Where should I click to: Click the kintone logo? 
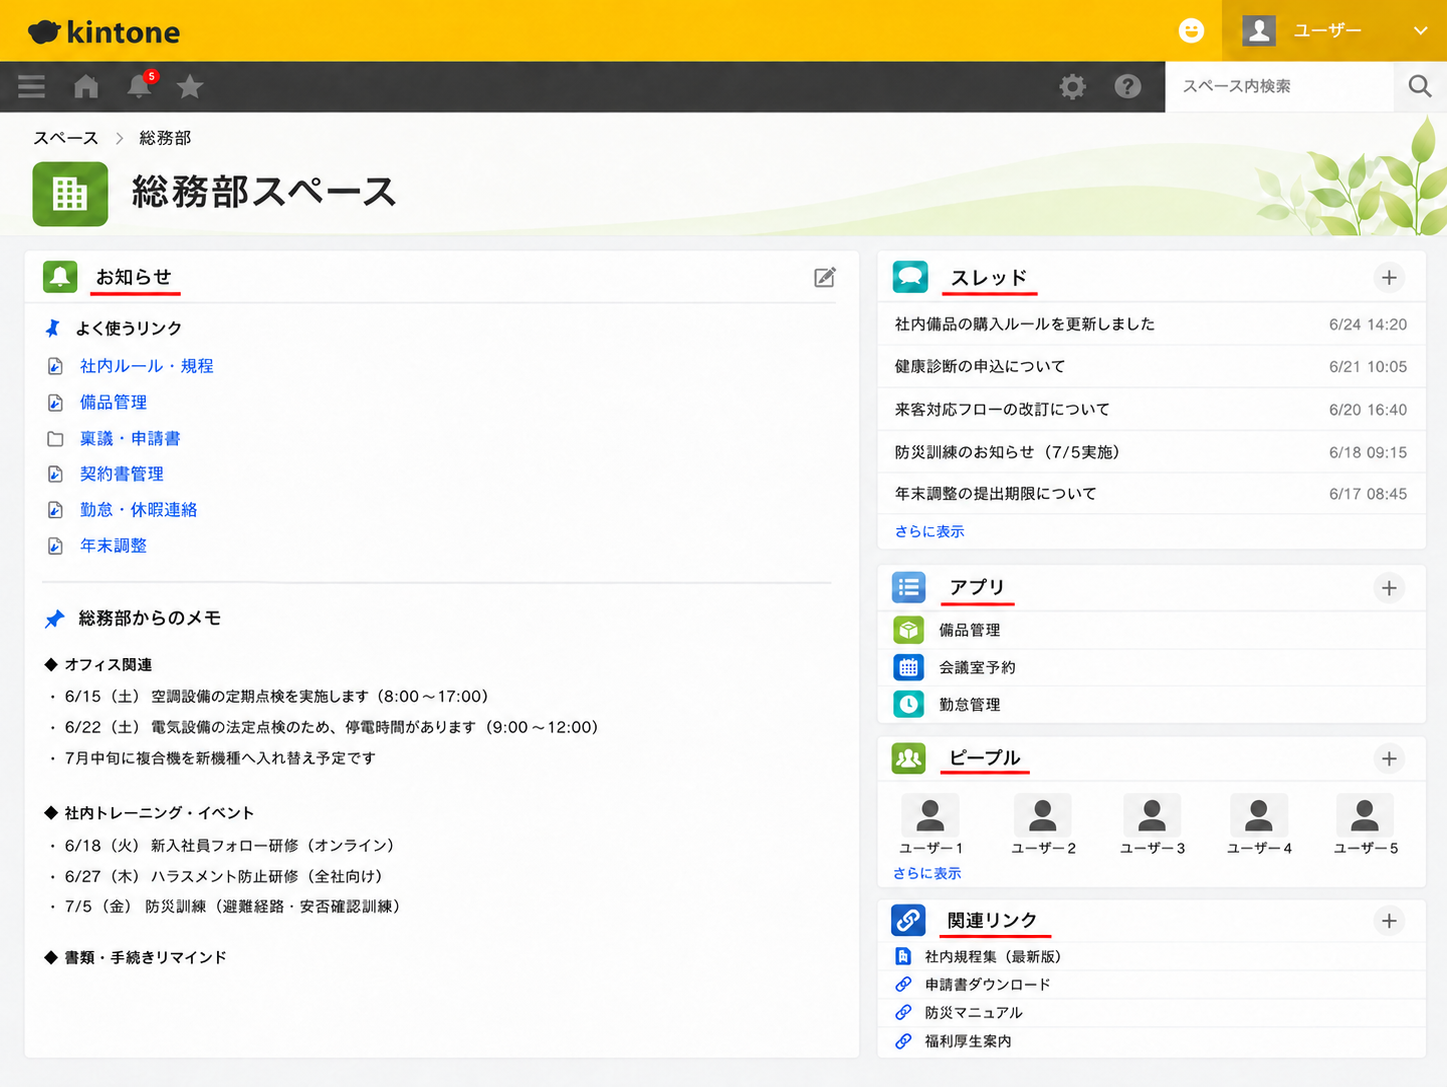click(x=104, y=32)
